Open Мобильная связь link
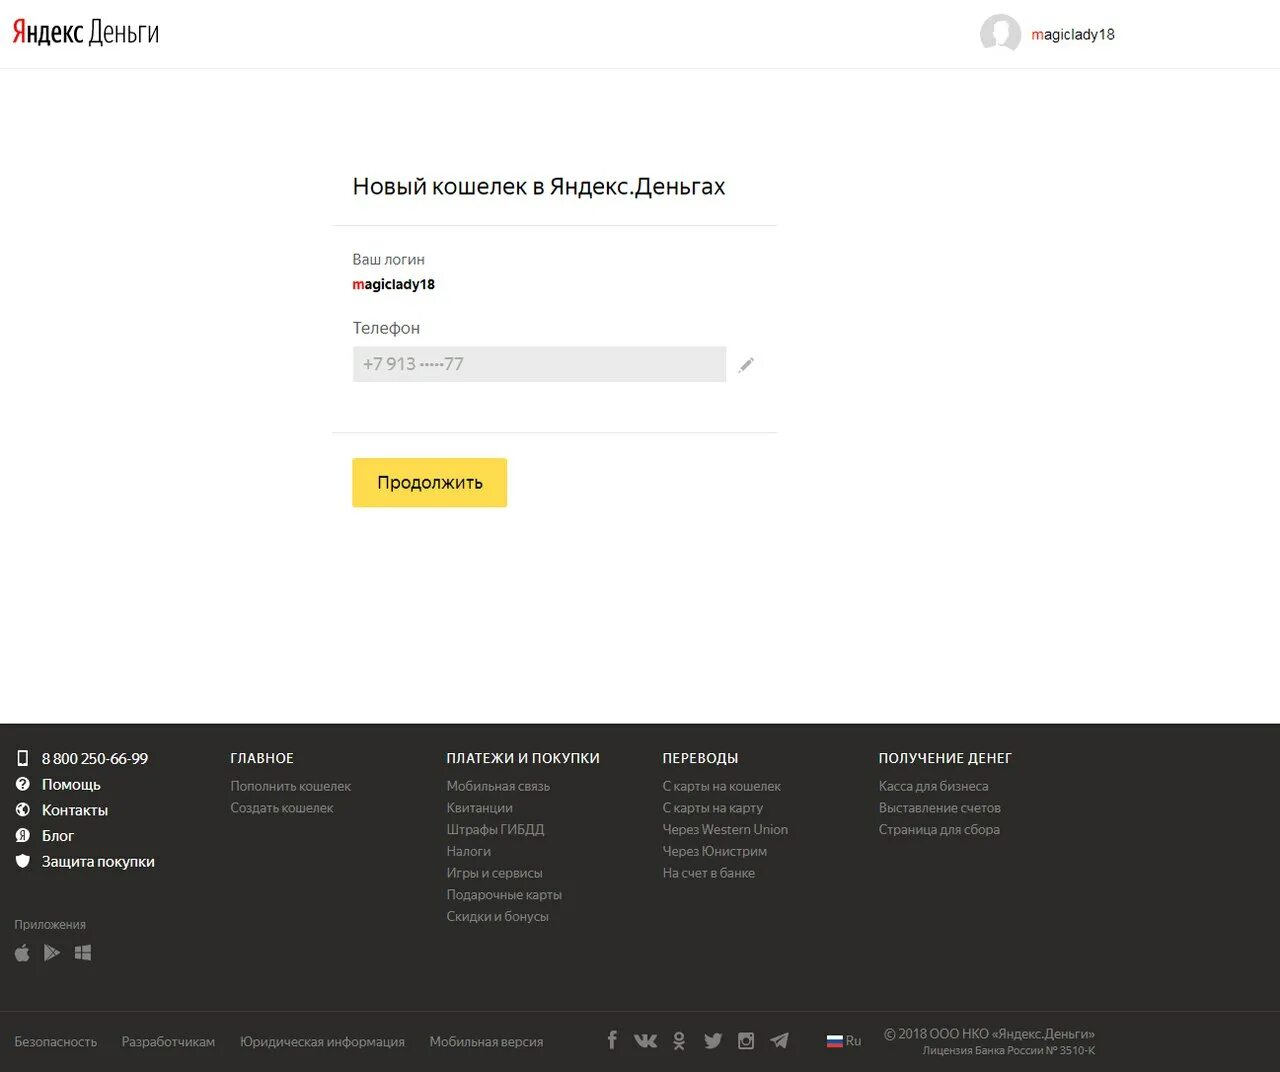Image resolution: width=1280 pixels, height=1072 pixels. tap(498, 786)
